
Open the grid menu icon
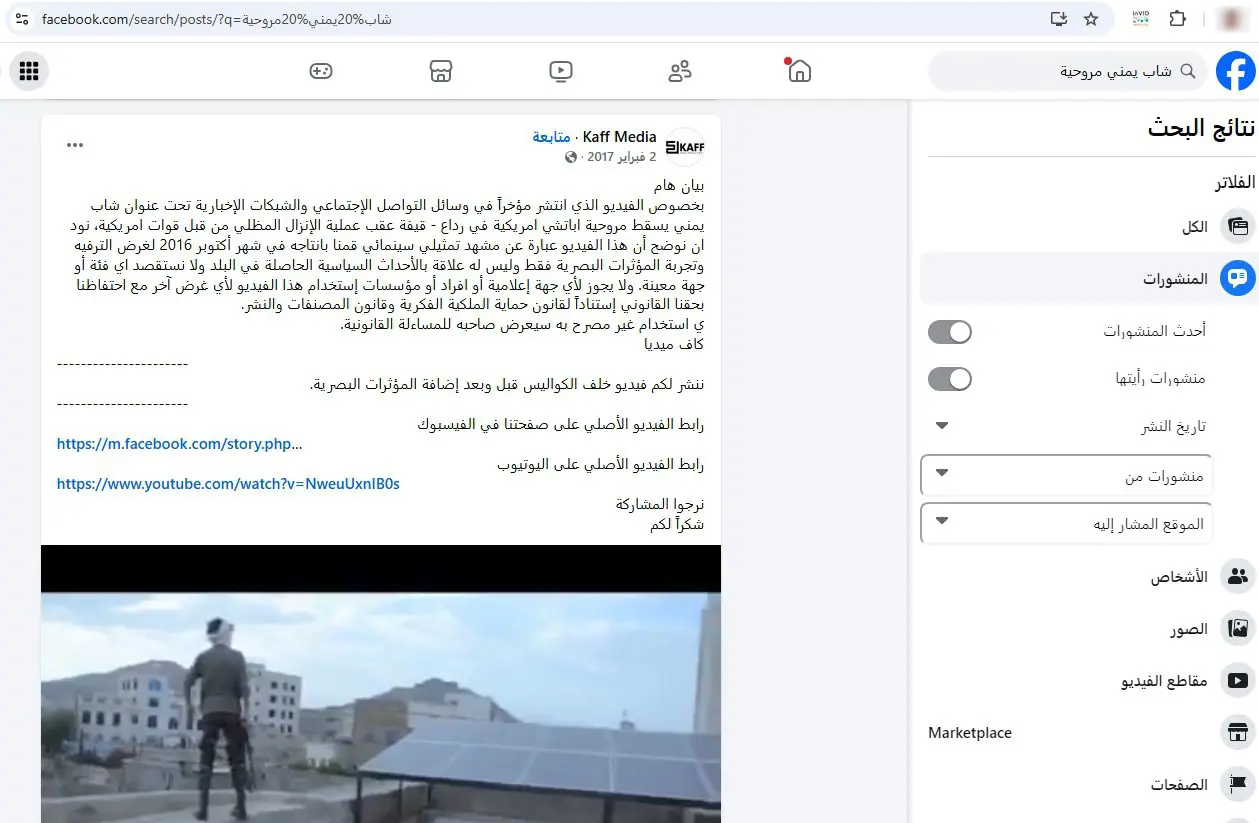(29, 71)
